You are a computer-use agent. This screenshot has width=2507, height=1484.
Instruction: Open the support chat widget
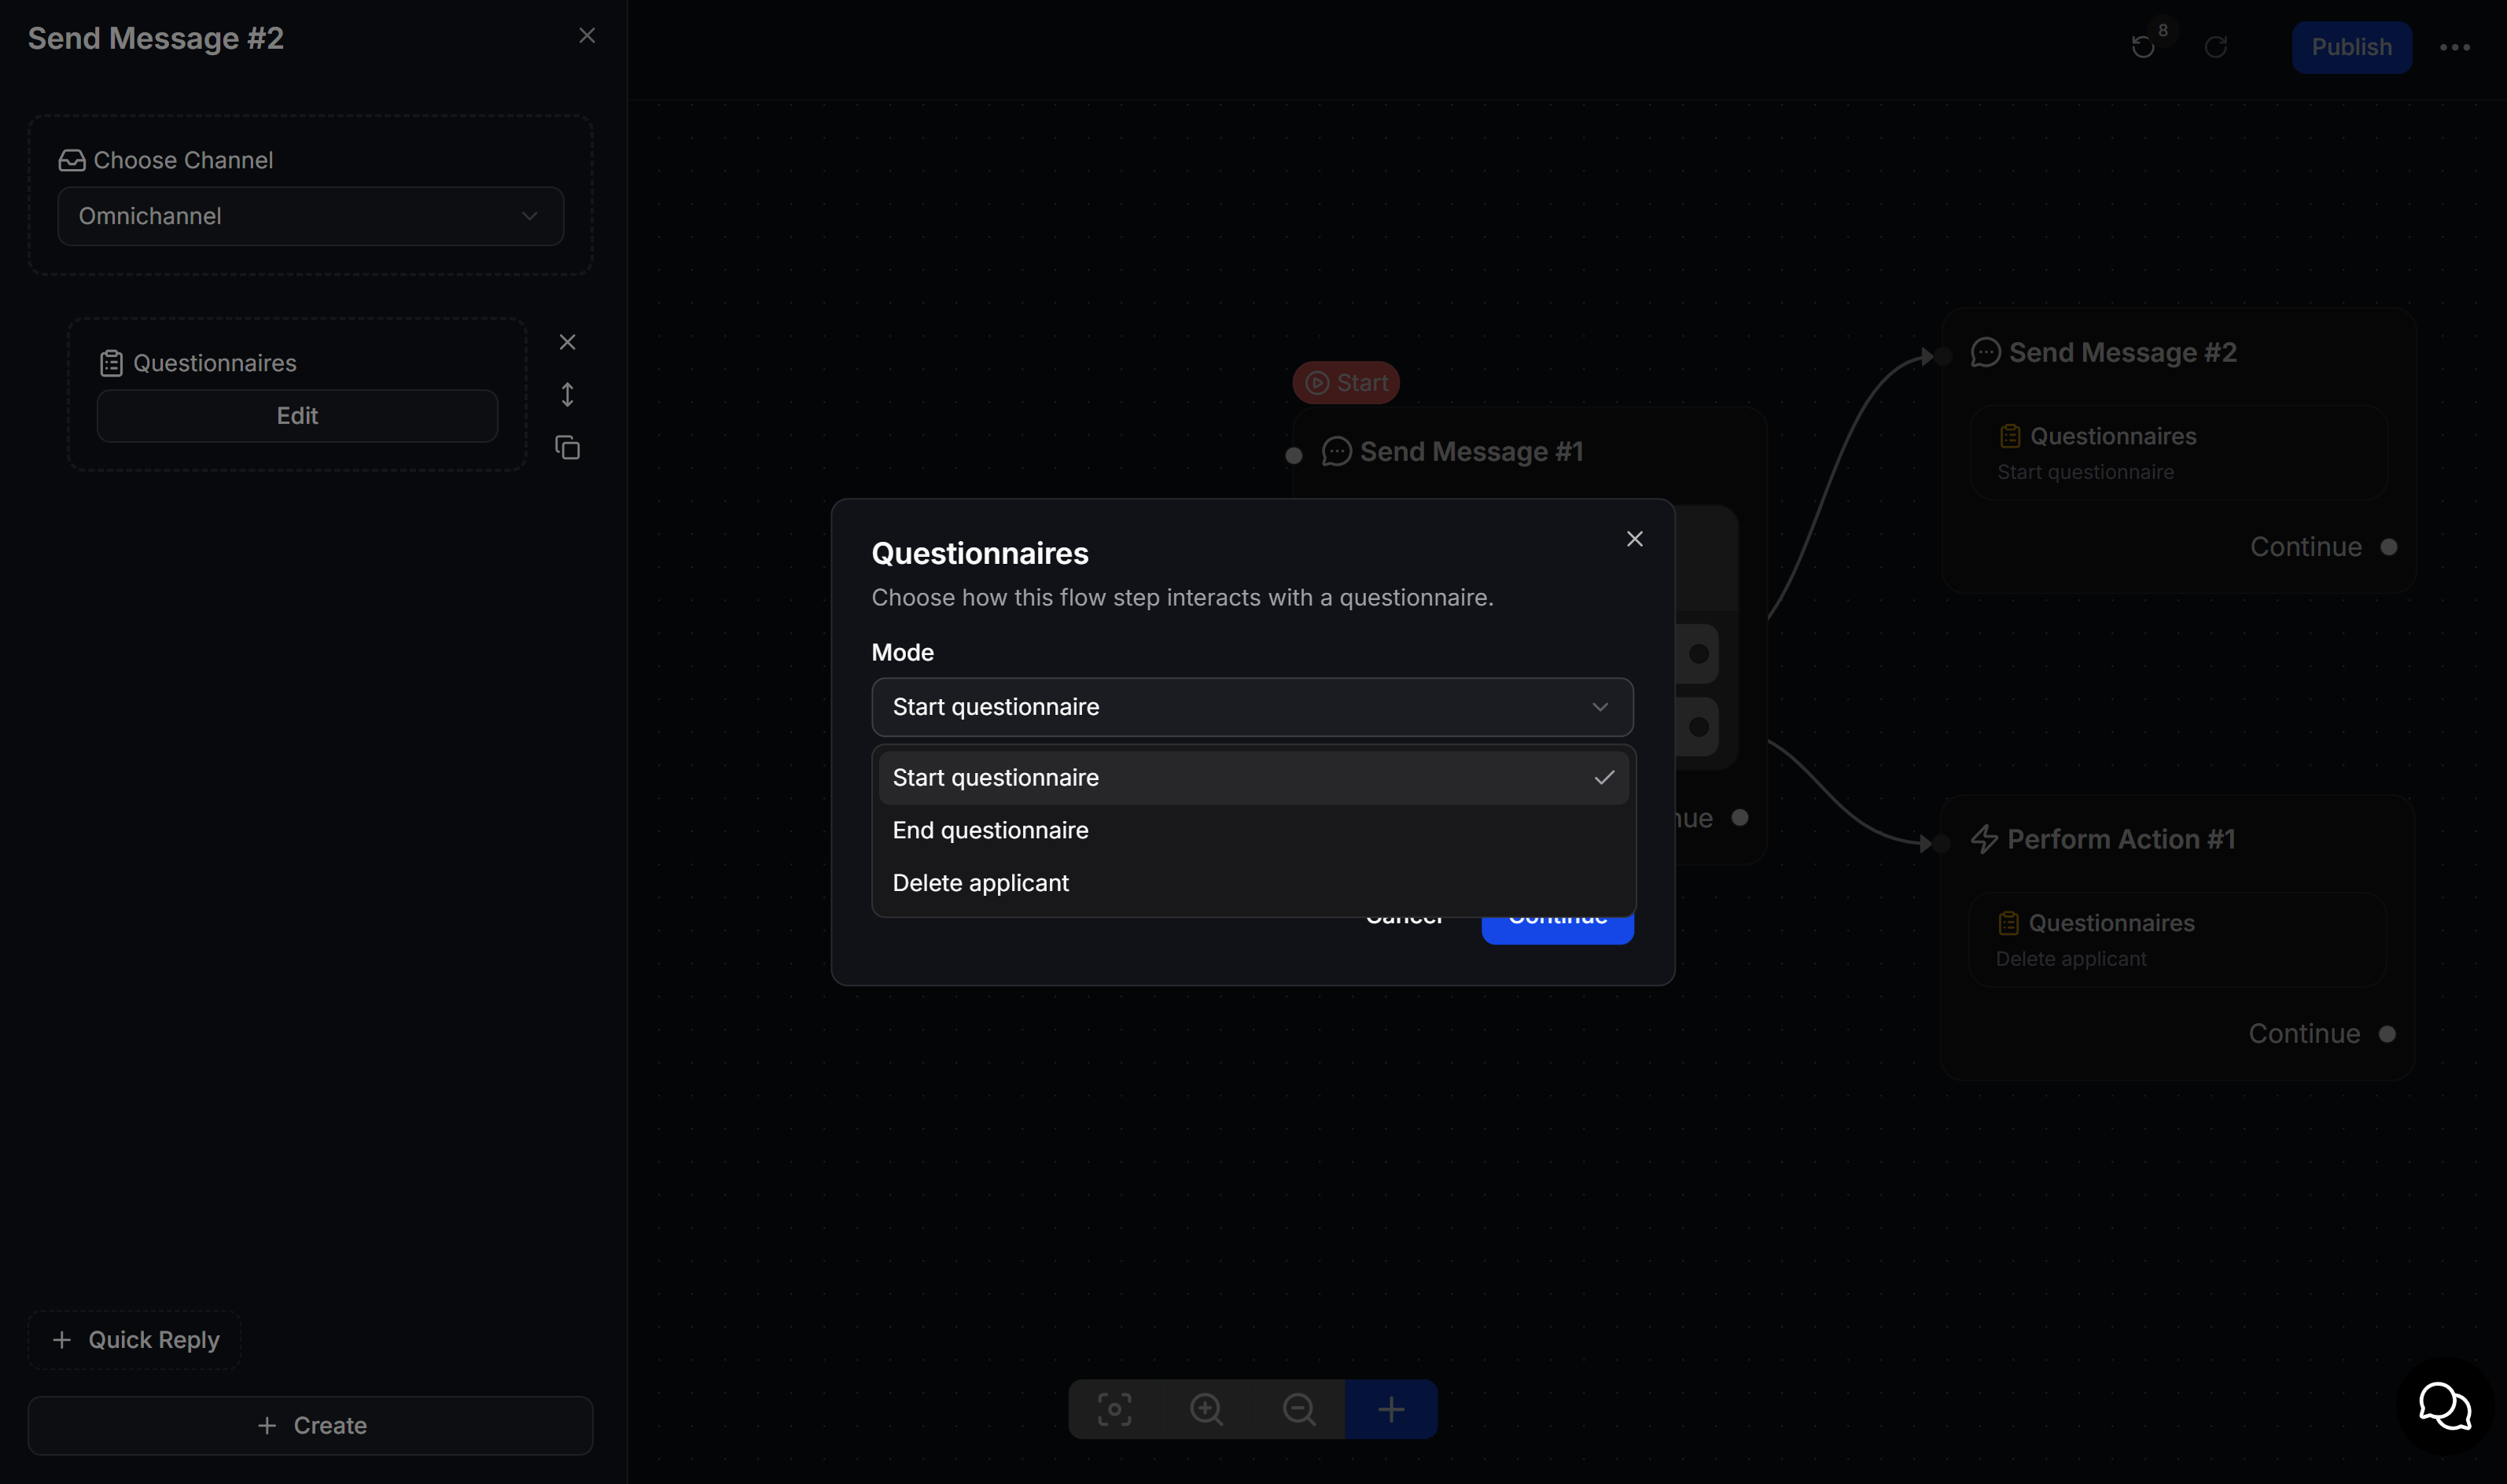pyautogui.click(x=2445, y=1406)
